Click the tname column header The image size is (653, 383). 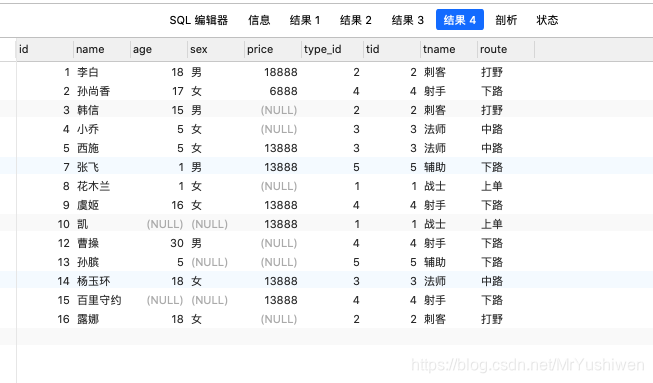[449, 50]
